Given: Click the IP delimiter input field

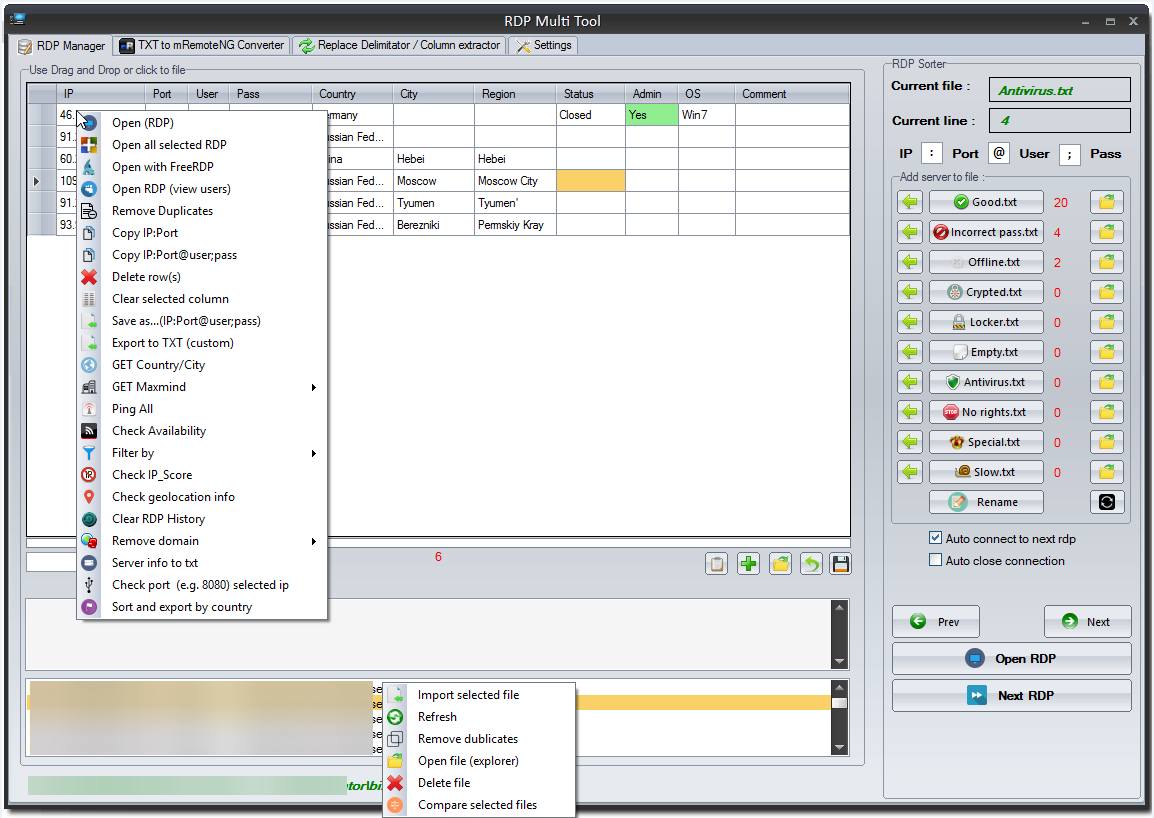Looking at the screenshot, I should tap(931, 154).
